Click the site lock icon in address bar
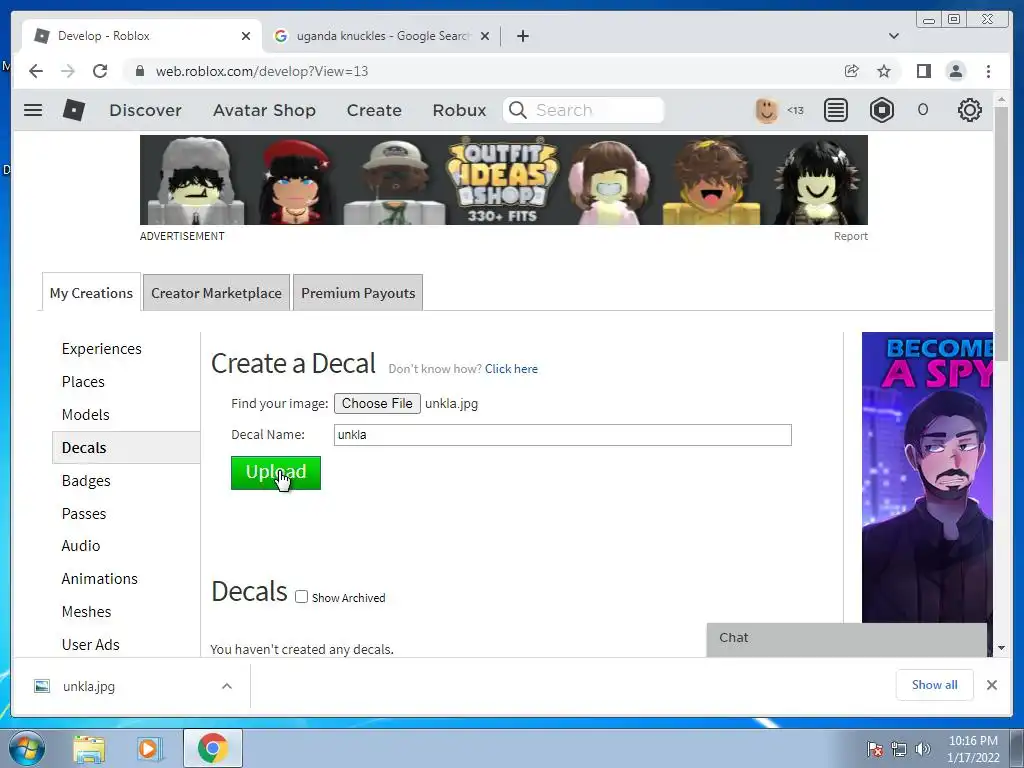Viewport: 1024px width, 768px height. coord(139,71)
